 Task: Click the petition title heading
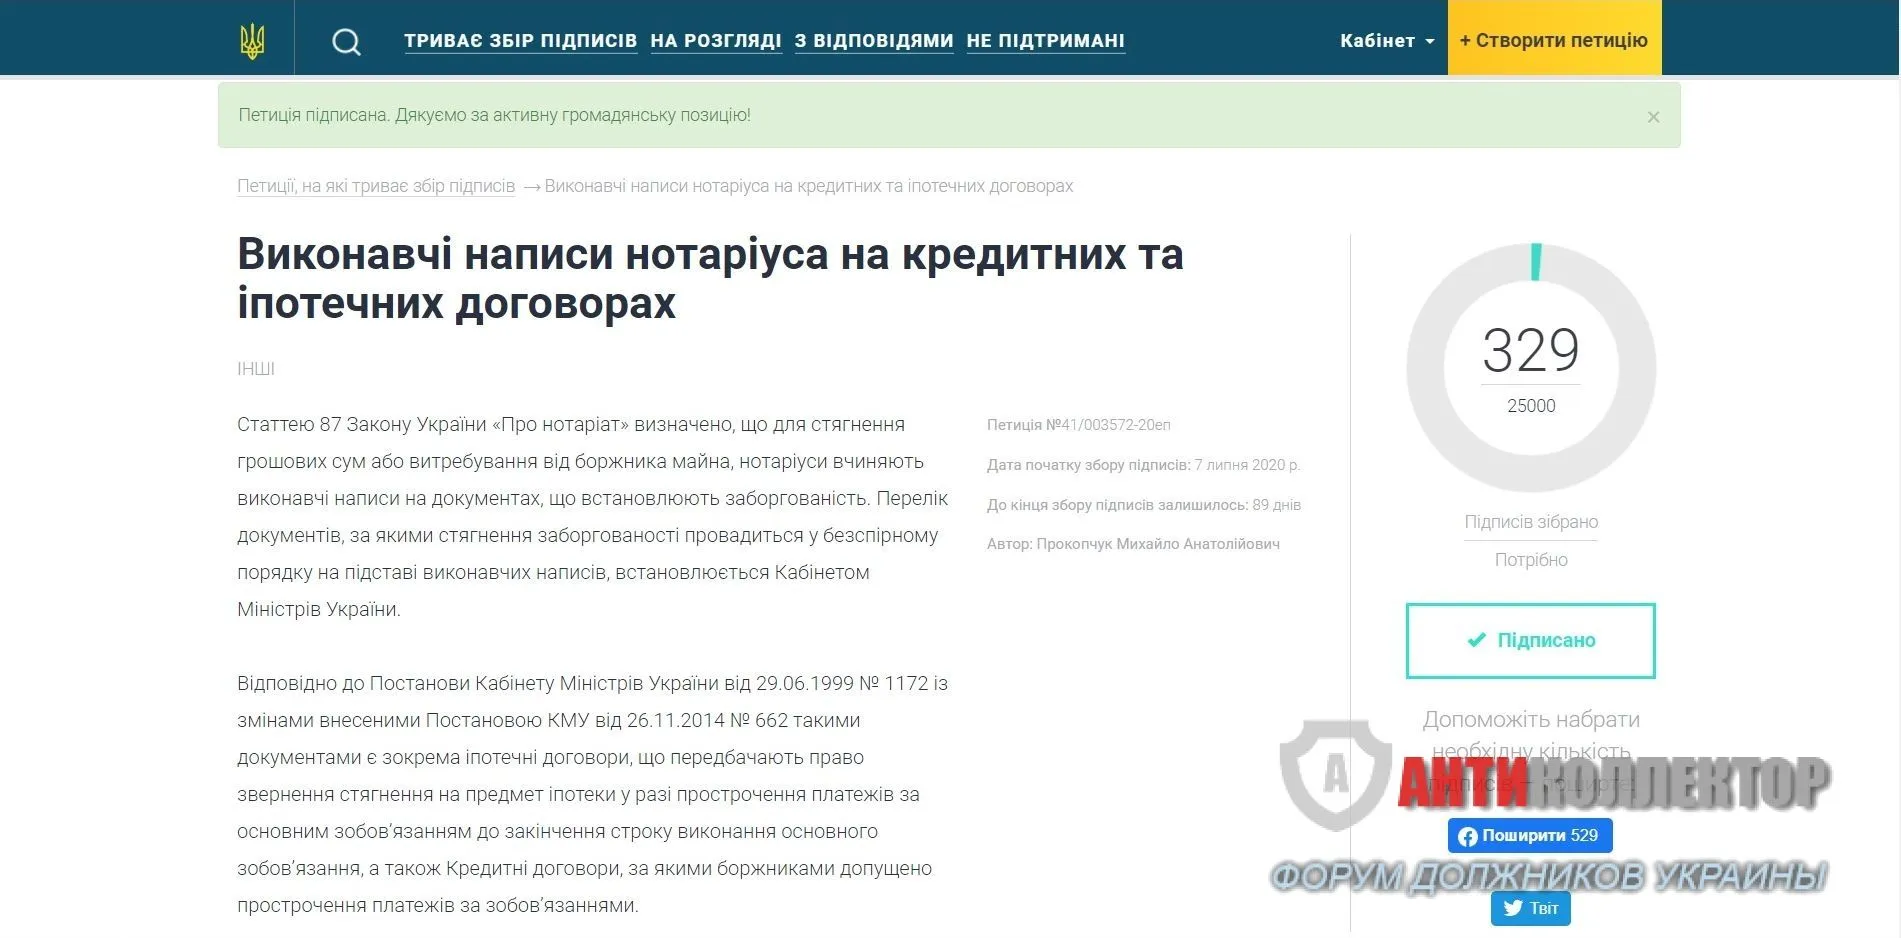coord(710,278)
